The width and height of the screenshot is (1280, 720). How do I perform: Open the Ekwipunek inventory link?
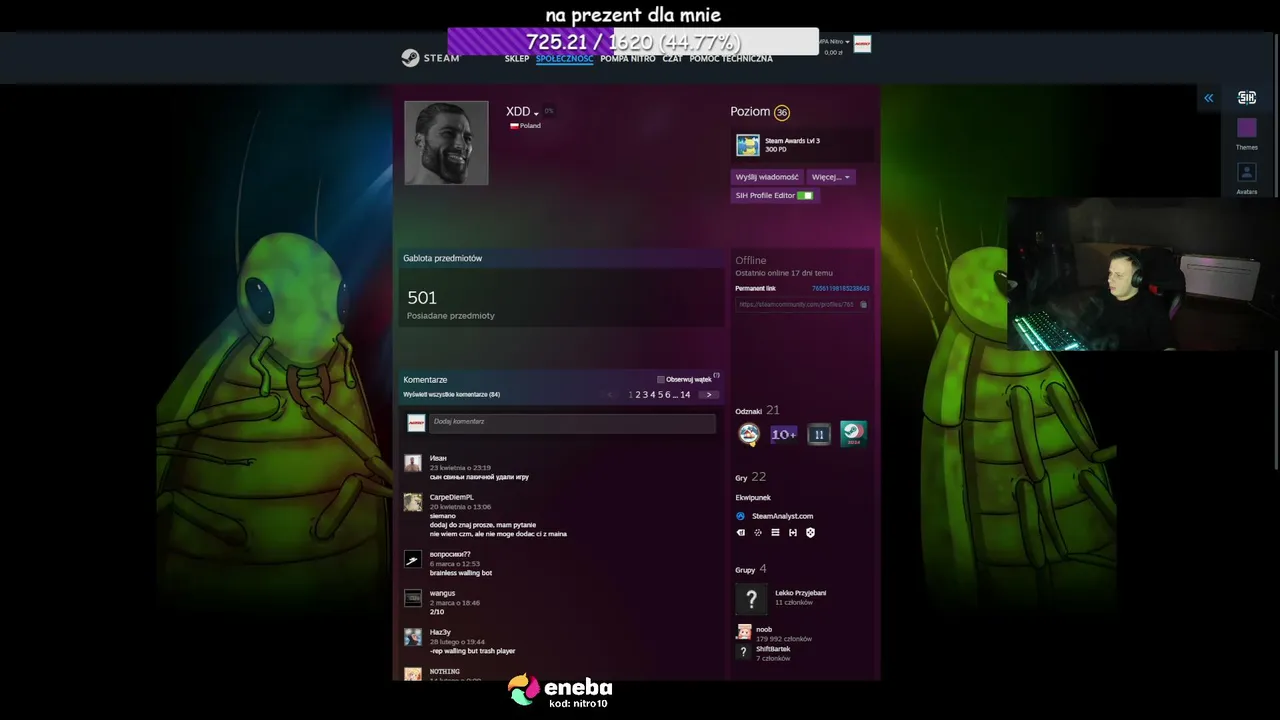[753, 497]
